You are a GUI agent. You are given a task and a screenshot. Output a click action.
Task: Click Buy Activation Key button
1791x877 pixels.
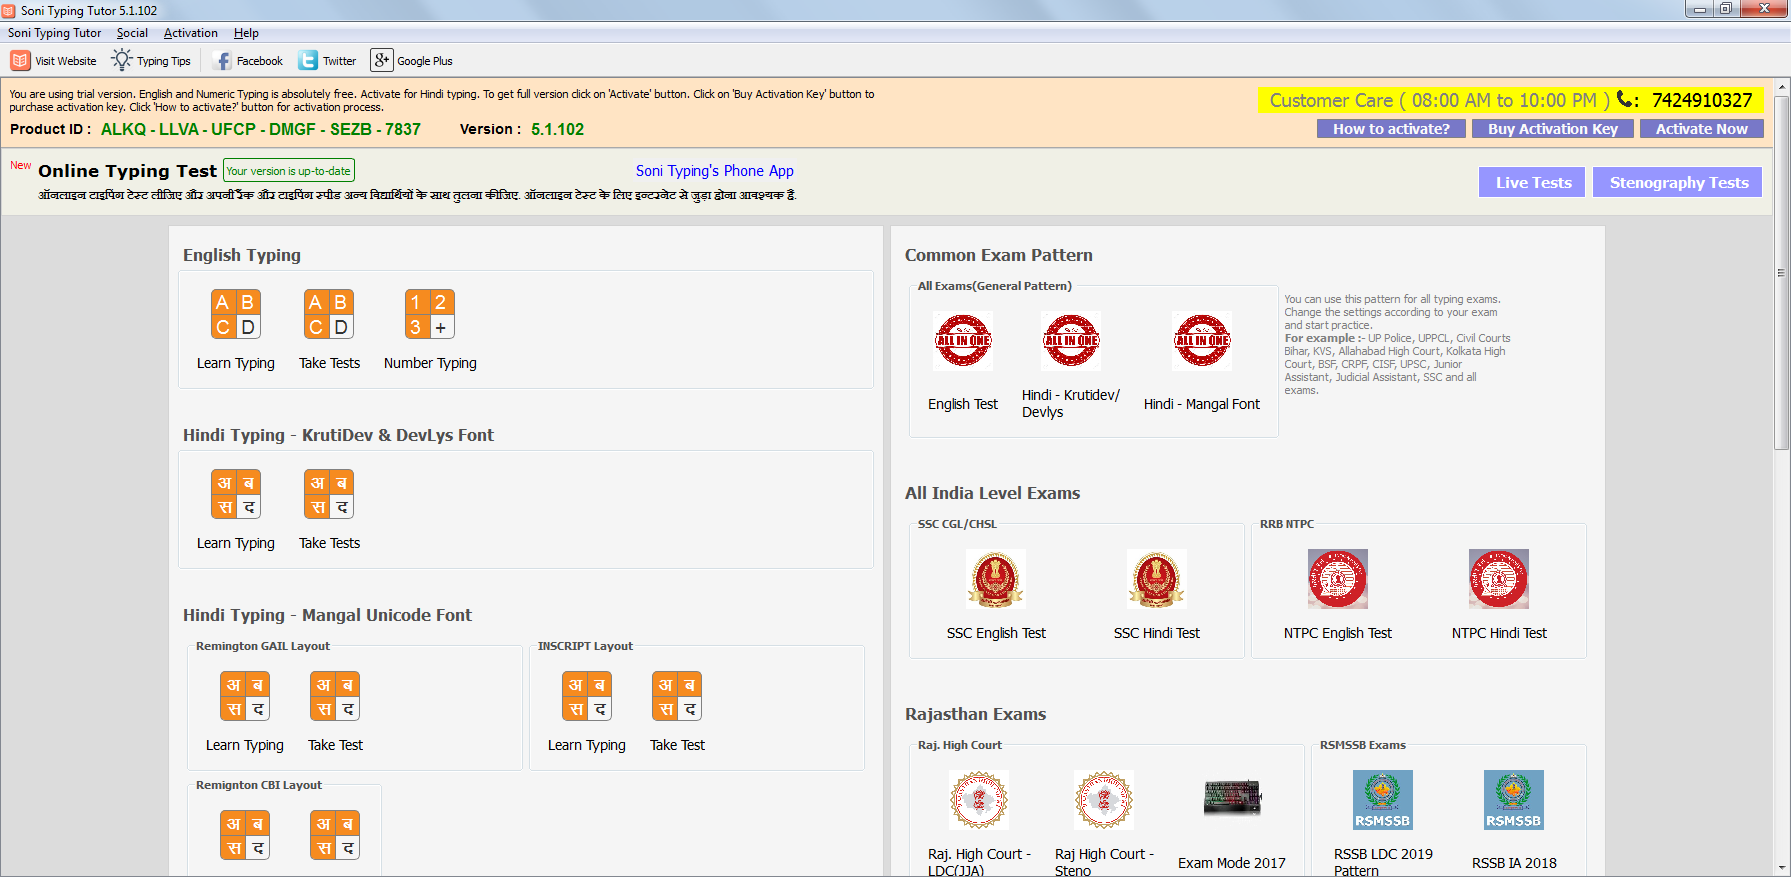tap(1553, 129)
